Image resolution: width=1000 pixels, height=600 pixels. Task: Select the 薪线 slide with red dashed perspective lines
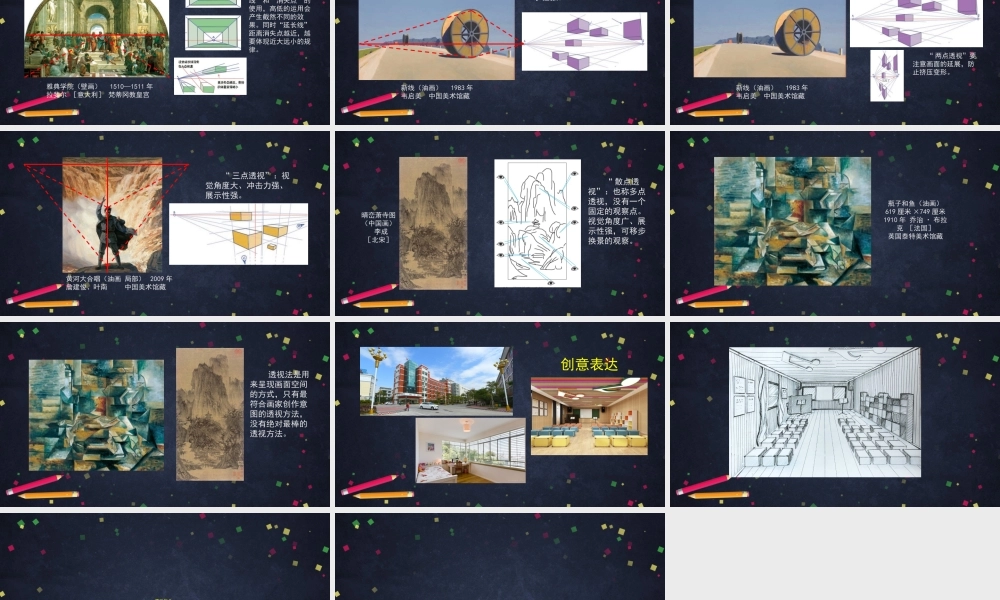pos(500,62)
